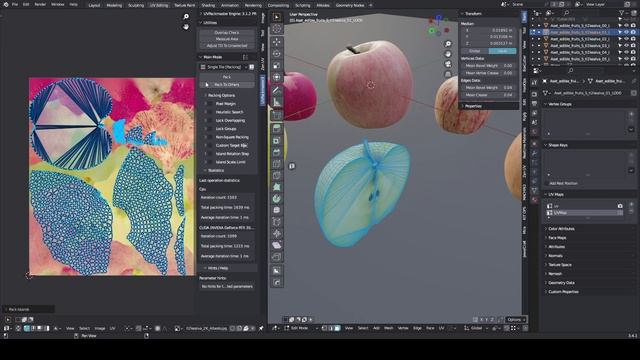Select the Inset Faces tool

(277, 140)
